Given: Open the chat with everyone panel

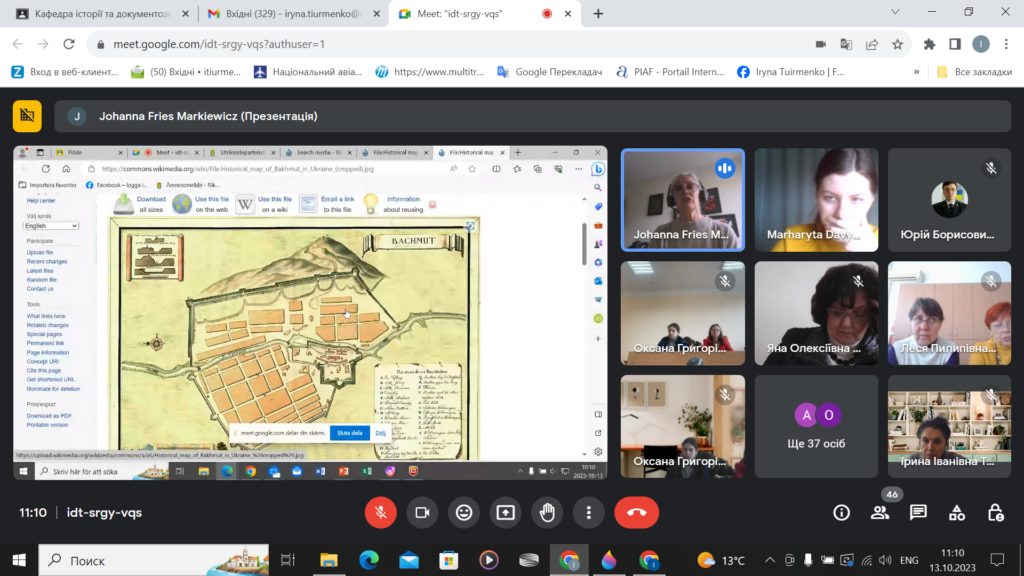Looking at the screenshot, I should click(918, 512).
